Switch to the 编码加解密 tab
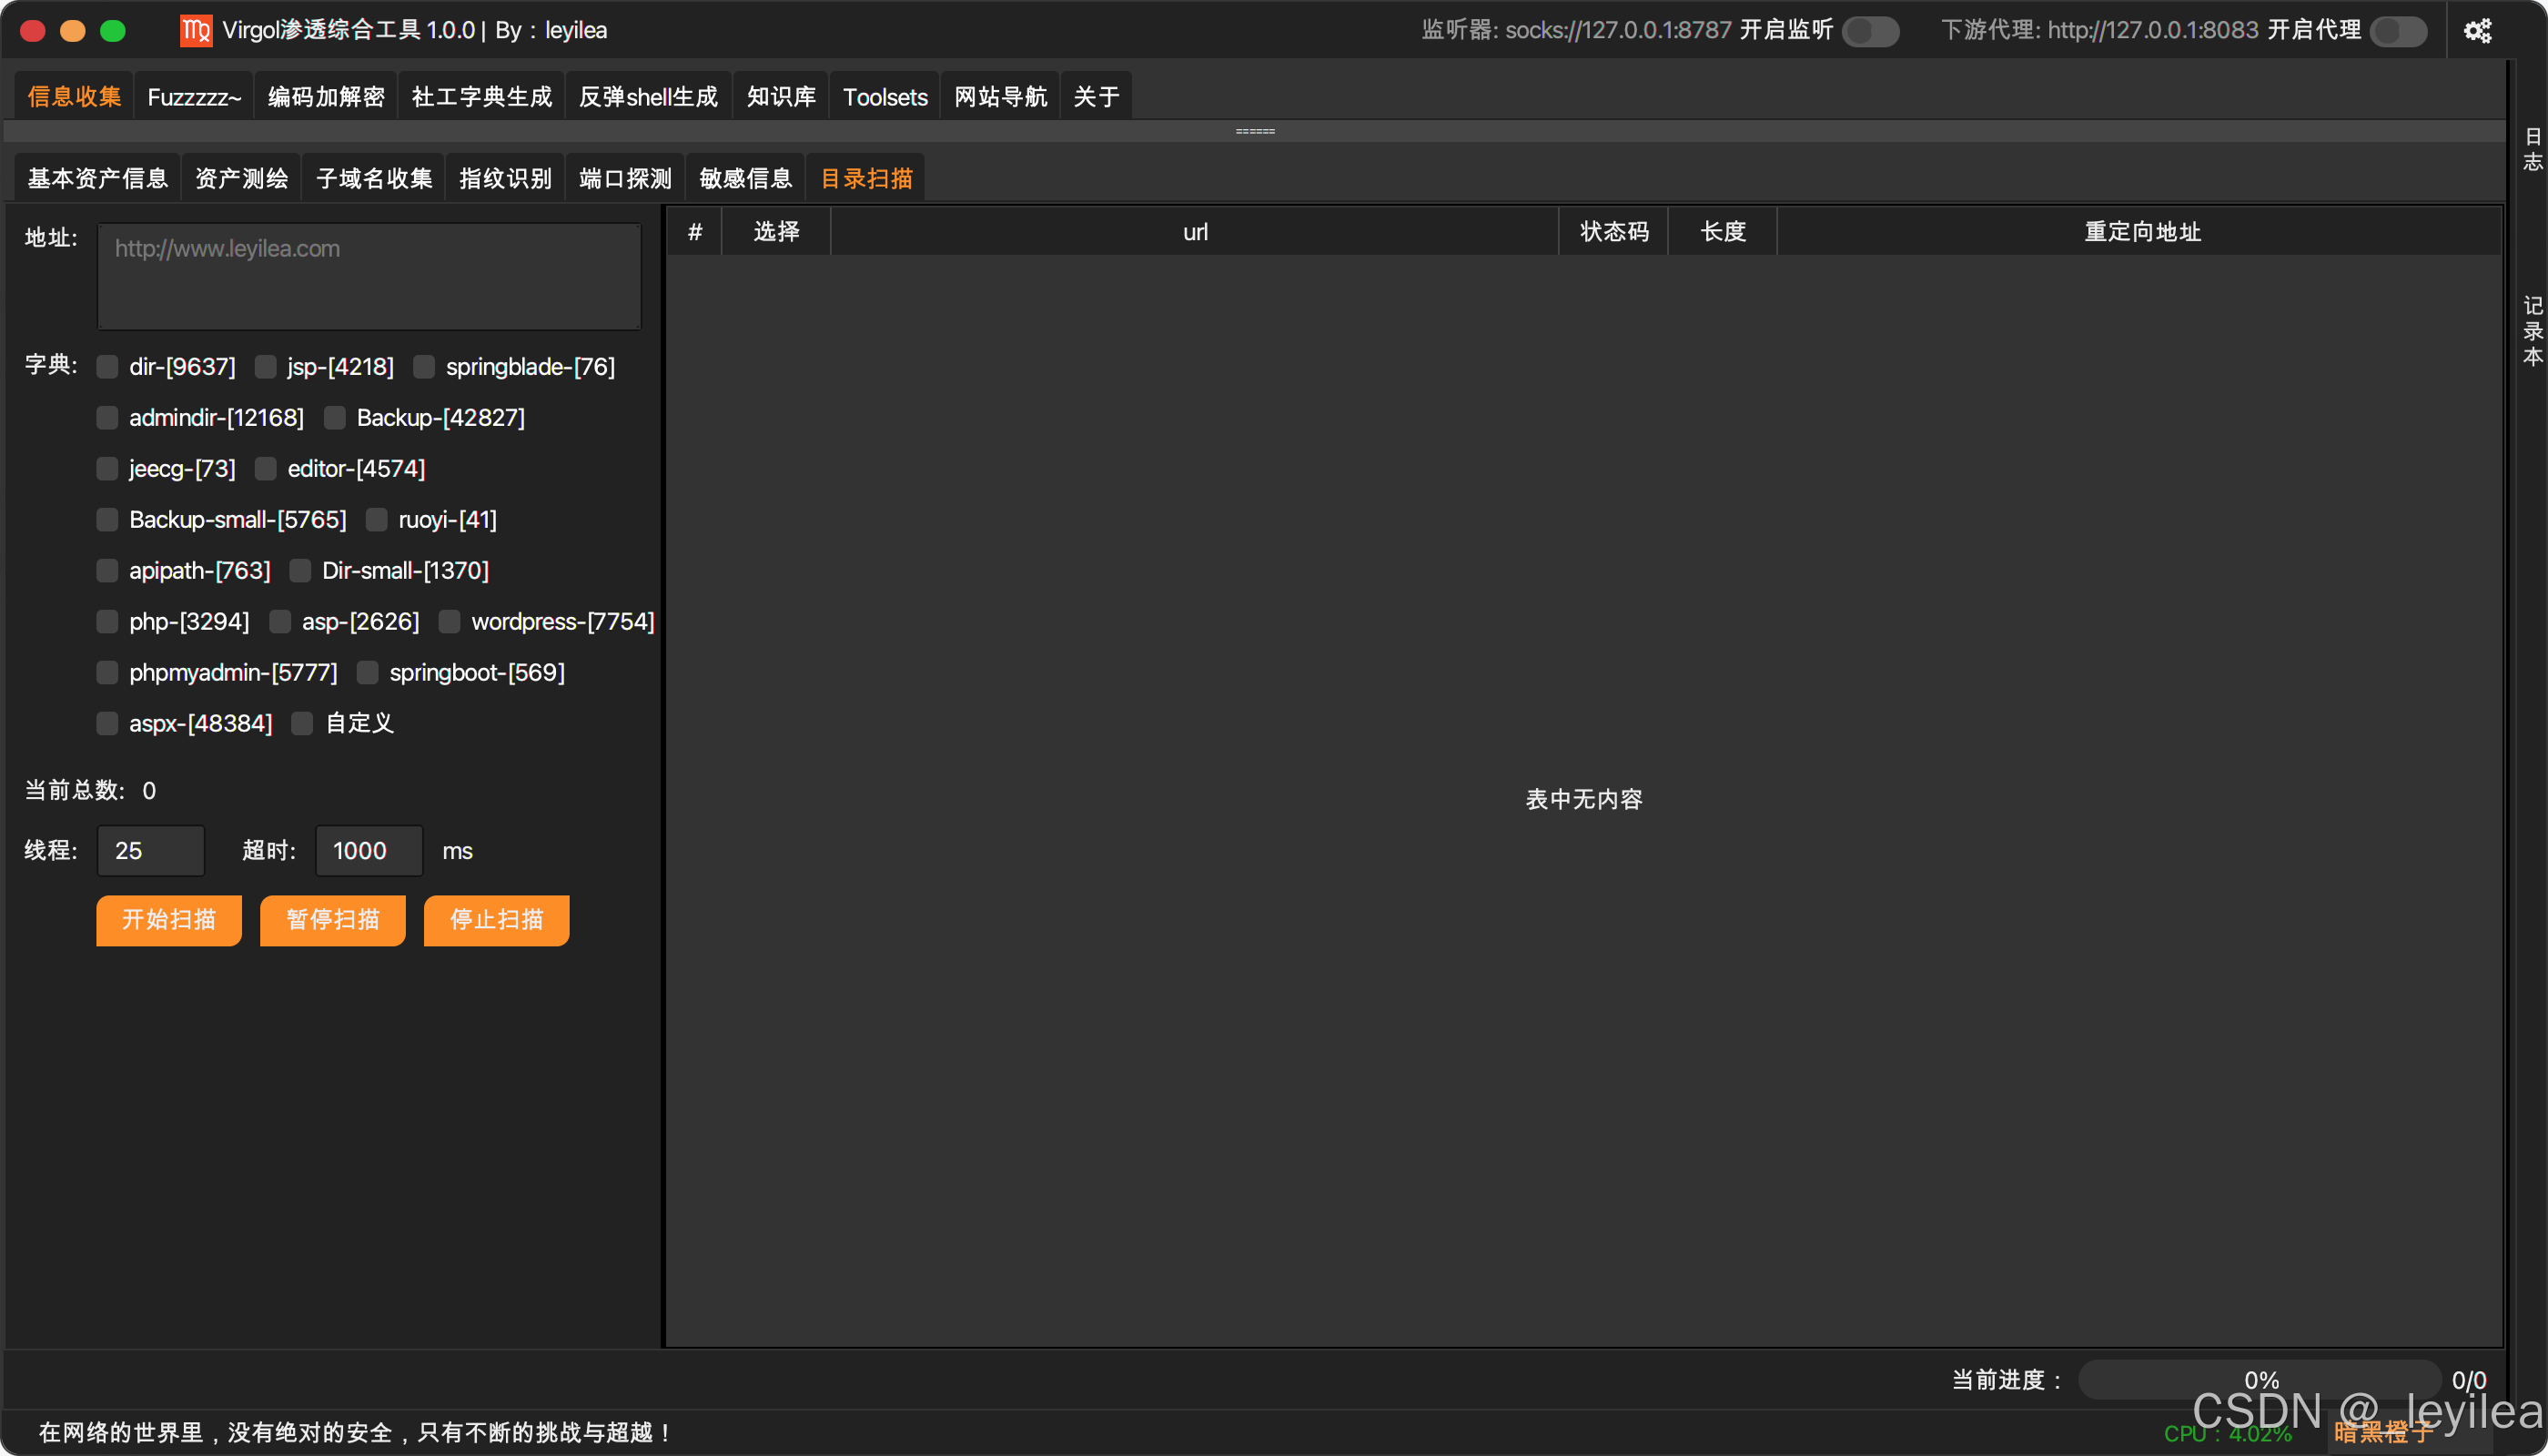This screenshot has height=1456, width=2548. coord(326,97)
